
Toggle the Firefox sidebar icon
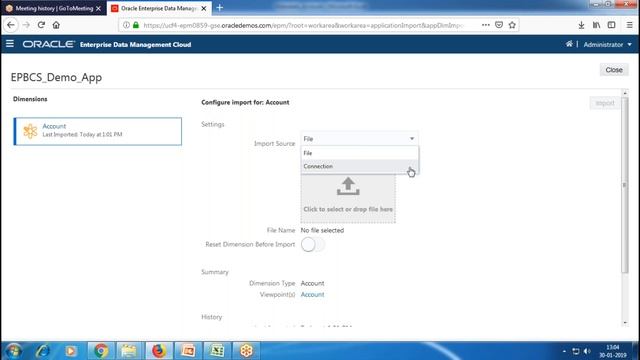tap(611, 25)
